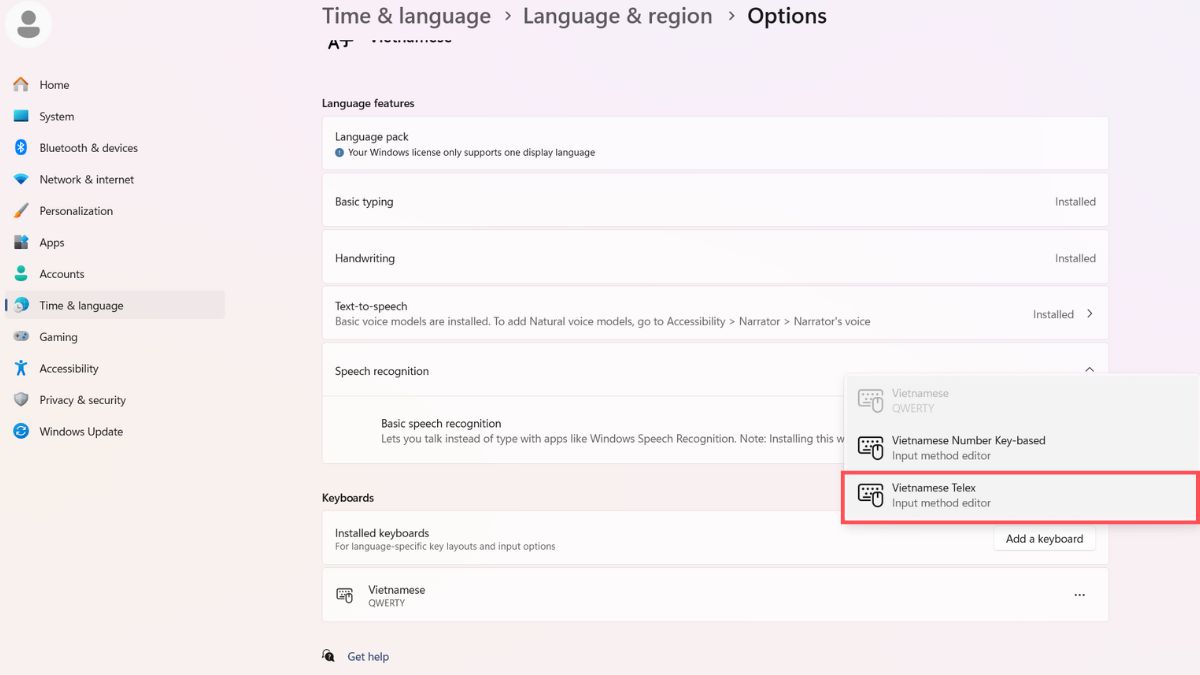
Task: Click the Text-to-speech Installed status
Action: pyautogui.click(x=1053, y=314)
